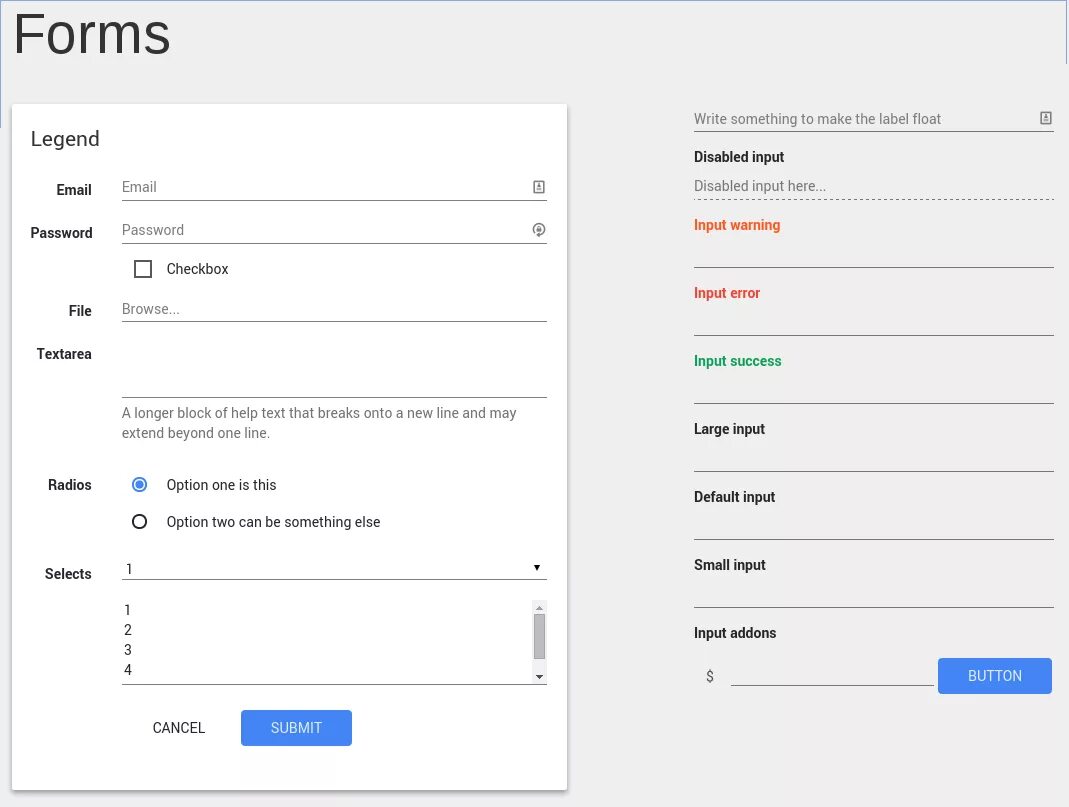1069x807 pixels.
Task: Click the Input success text field
Action: 873,388
